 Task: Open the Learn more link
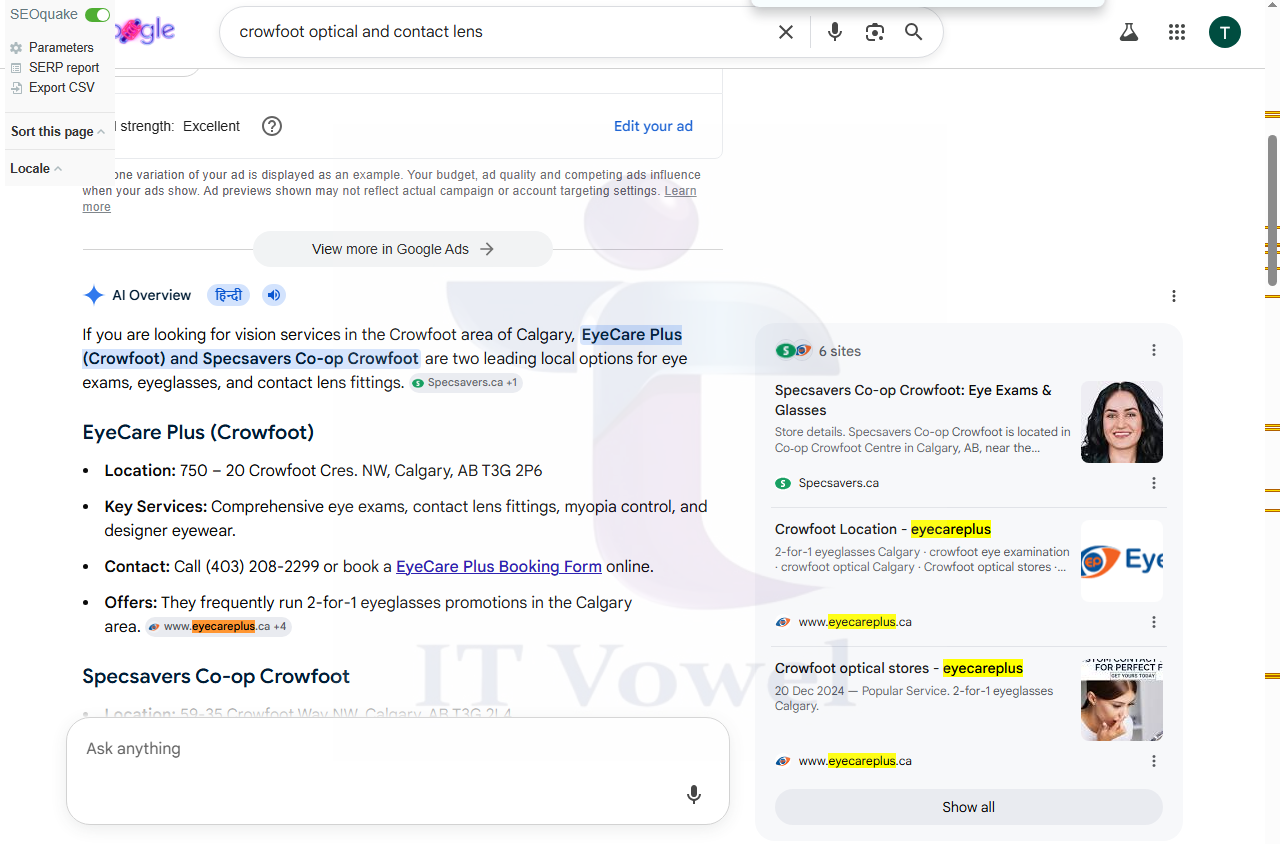(681, 191)
